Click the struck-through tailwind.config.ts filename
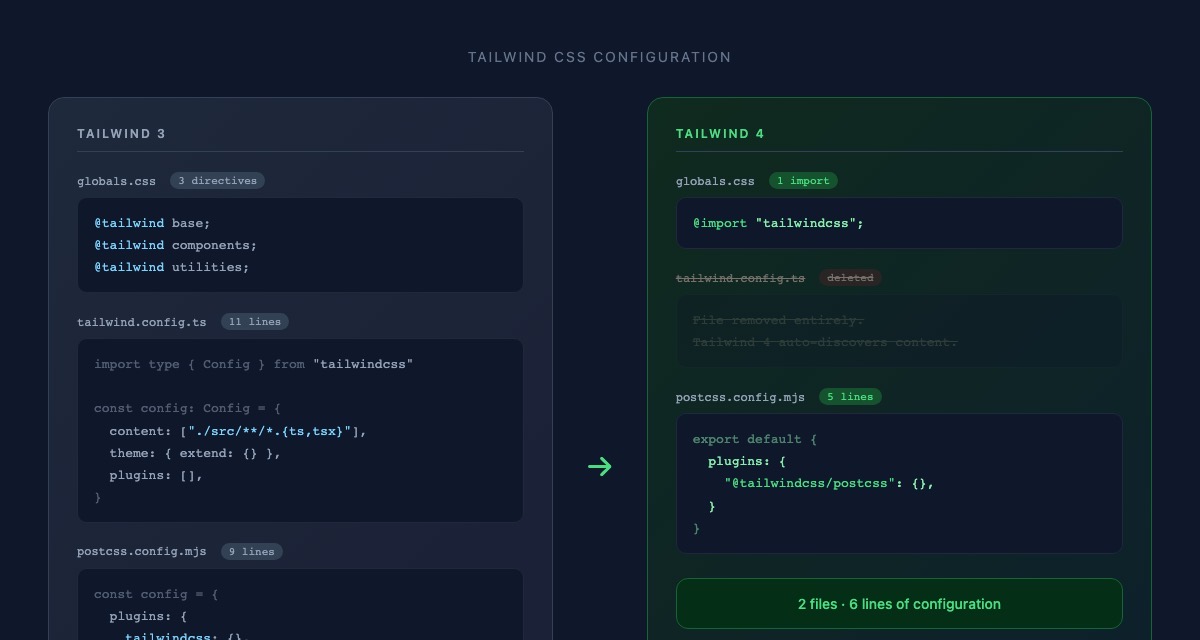1200x640 pixels. click(x=740, y=278)
